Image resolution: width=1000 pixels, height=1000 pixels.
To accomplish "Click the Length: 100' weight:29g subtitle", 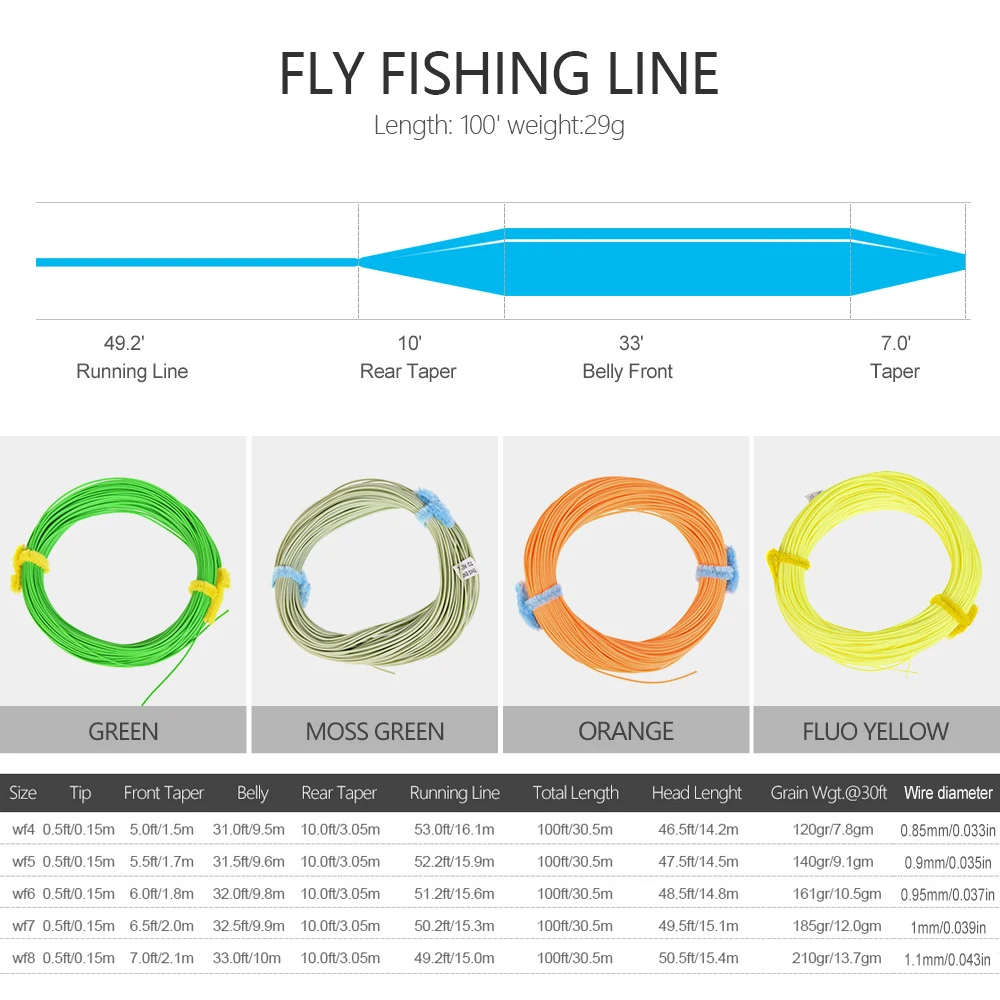I will [x=499, y=127].
